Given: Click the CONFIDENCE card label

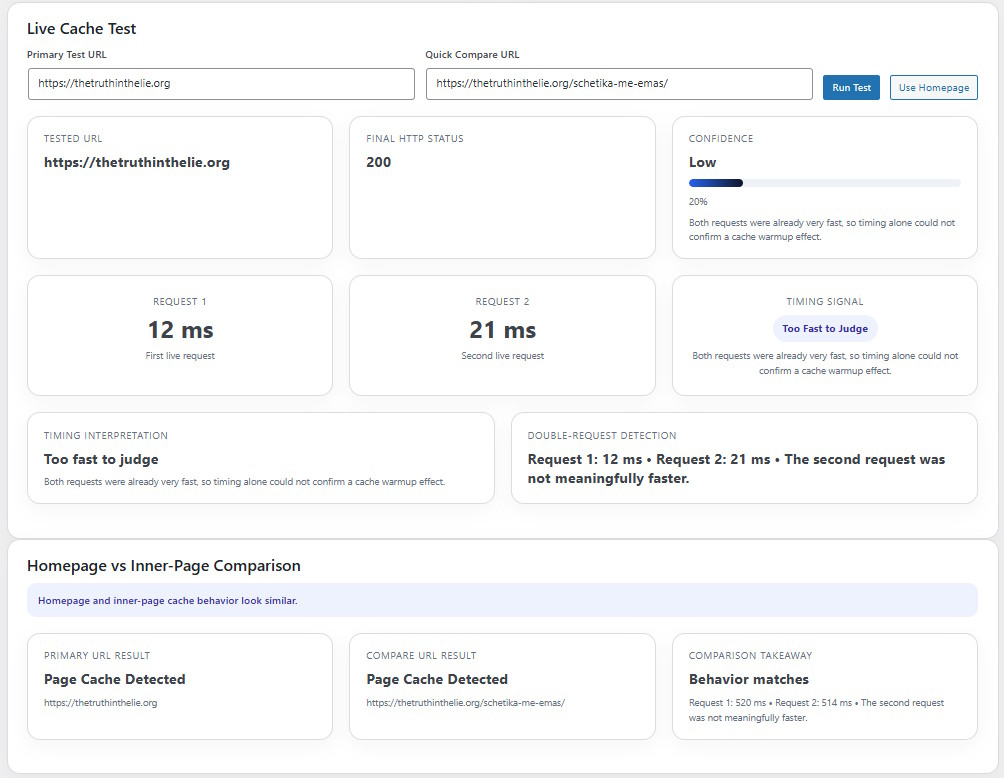Looking at the screenshot, I should [721, 139].
